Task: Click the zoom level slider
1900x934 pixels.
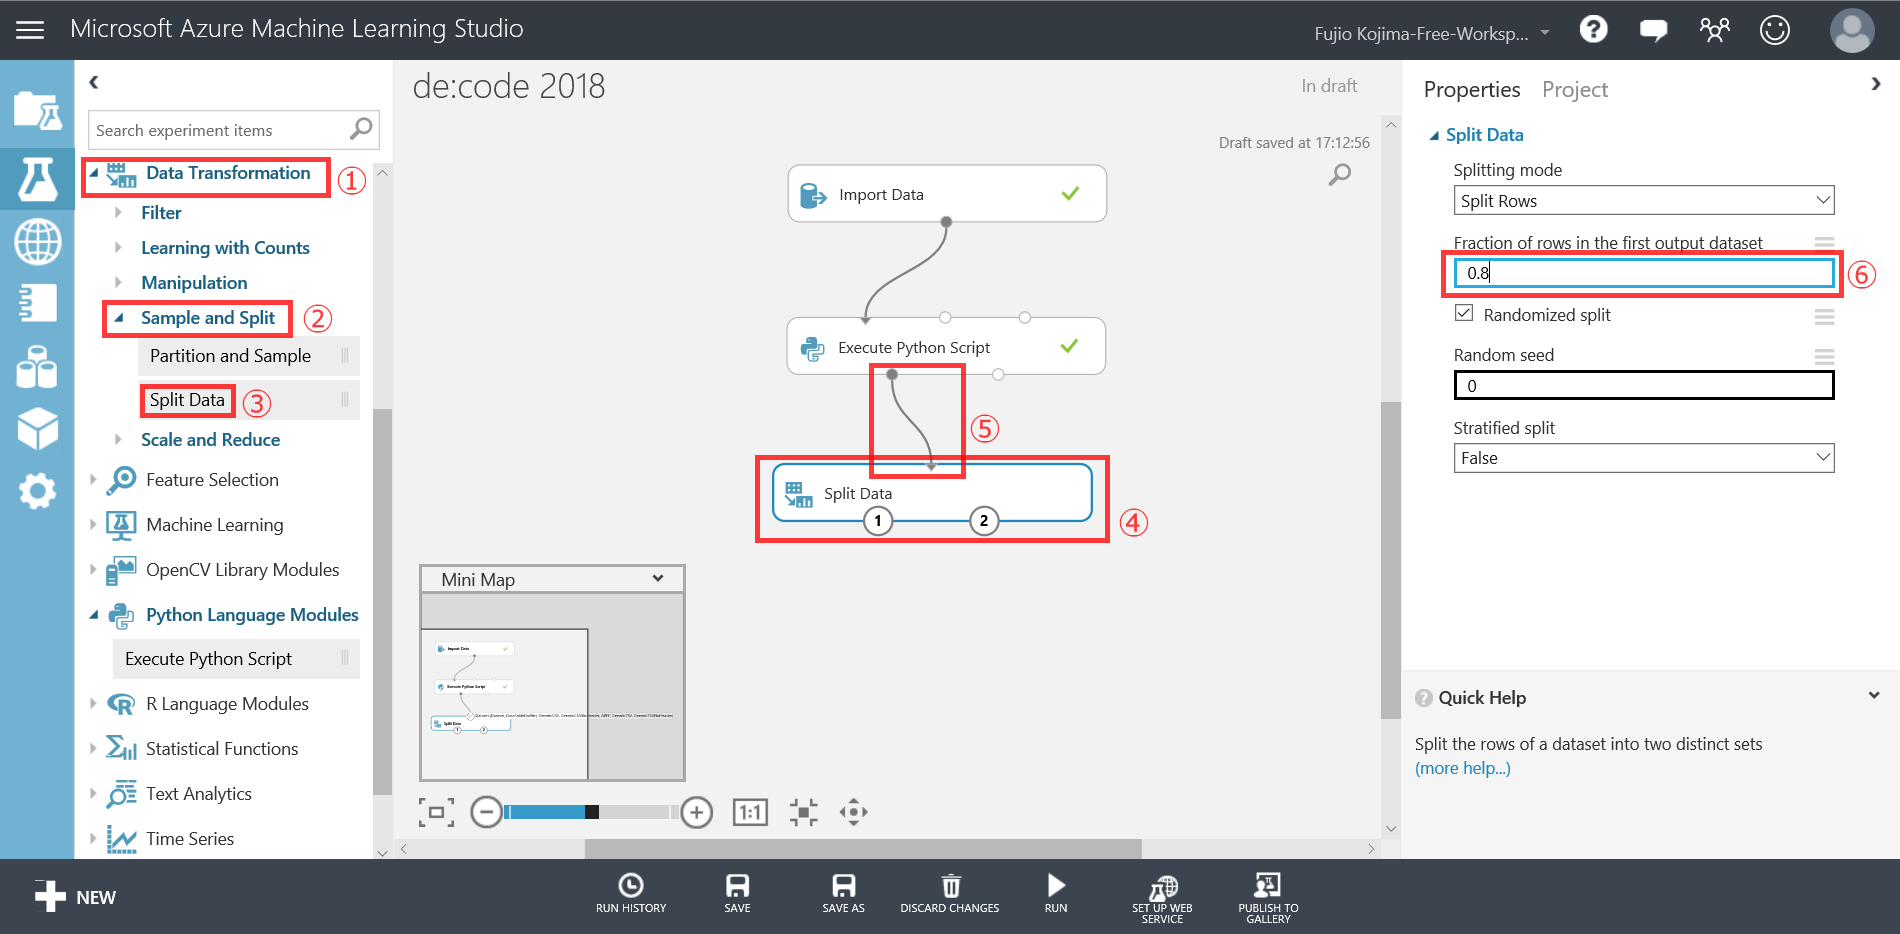Action: 592,812
